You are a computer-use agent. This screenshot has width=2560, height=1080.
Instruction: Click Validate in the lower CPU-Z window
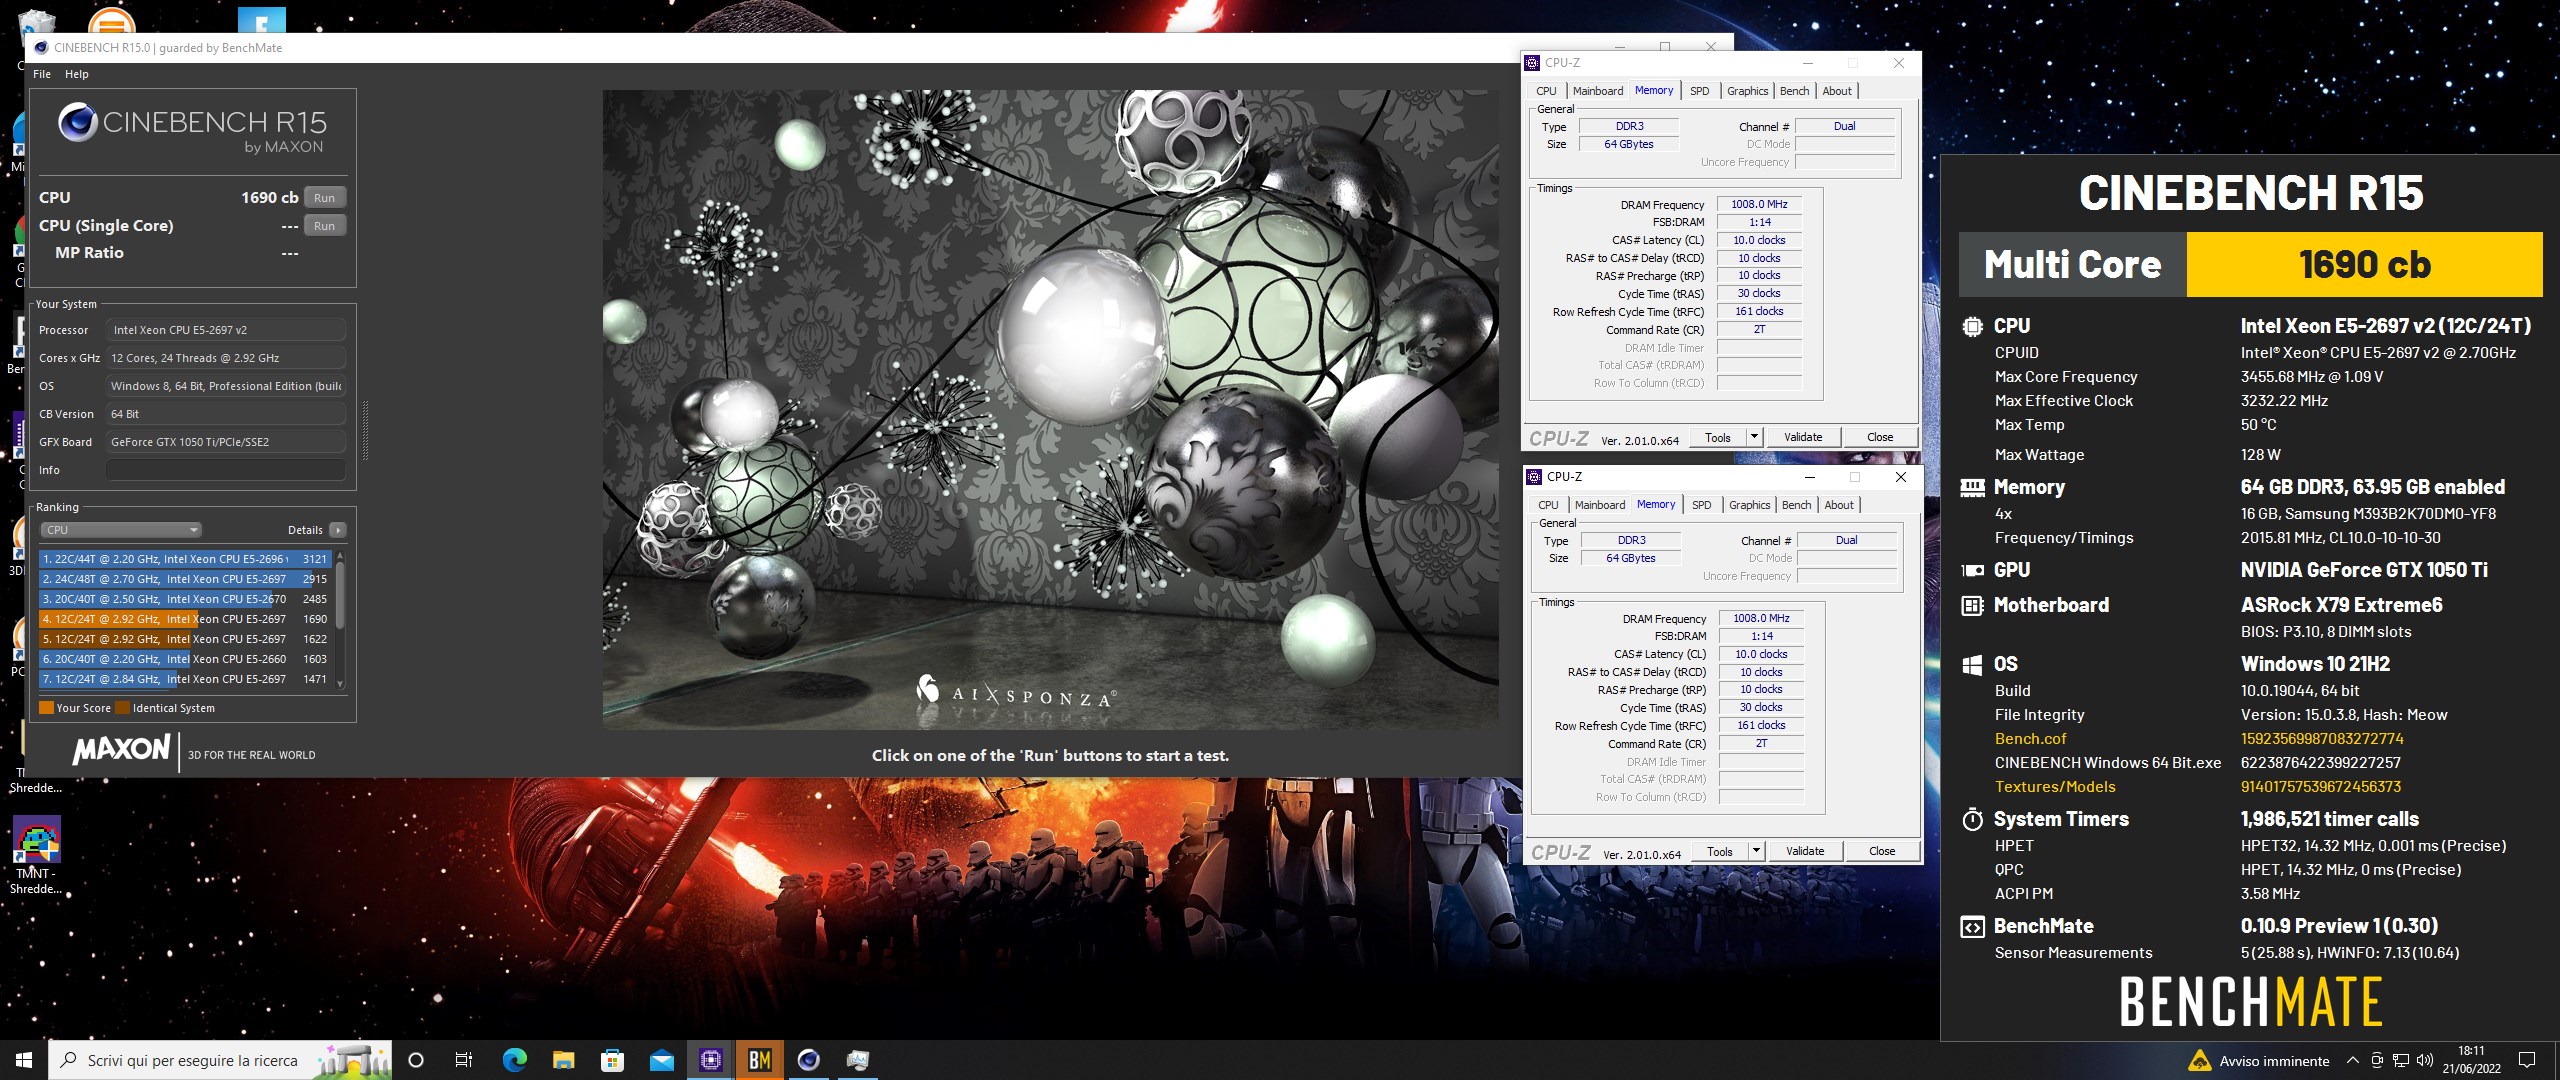pyautogui.click(x=1805, y=851)
